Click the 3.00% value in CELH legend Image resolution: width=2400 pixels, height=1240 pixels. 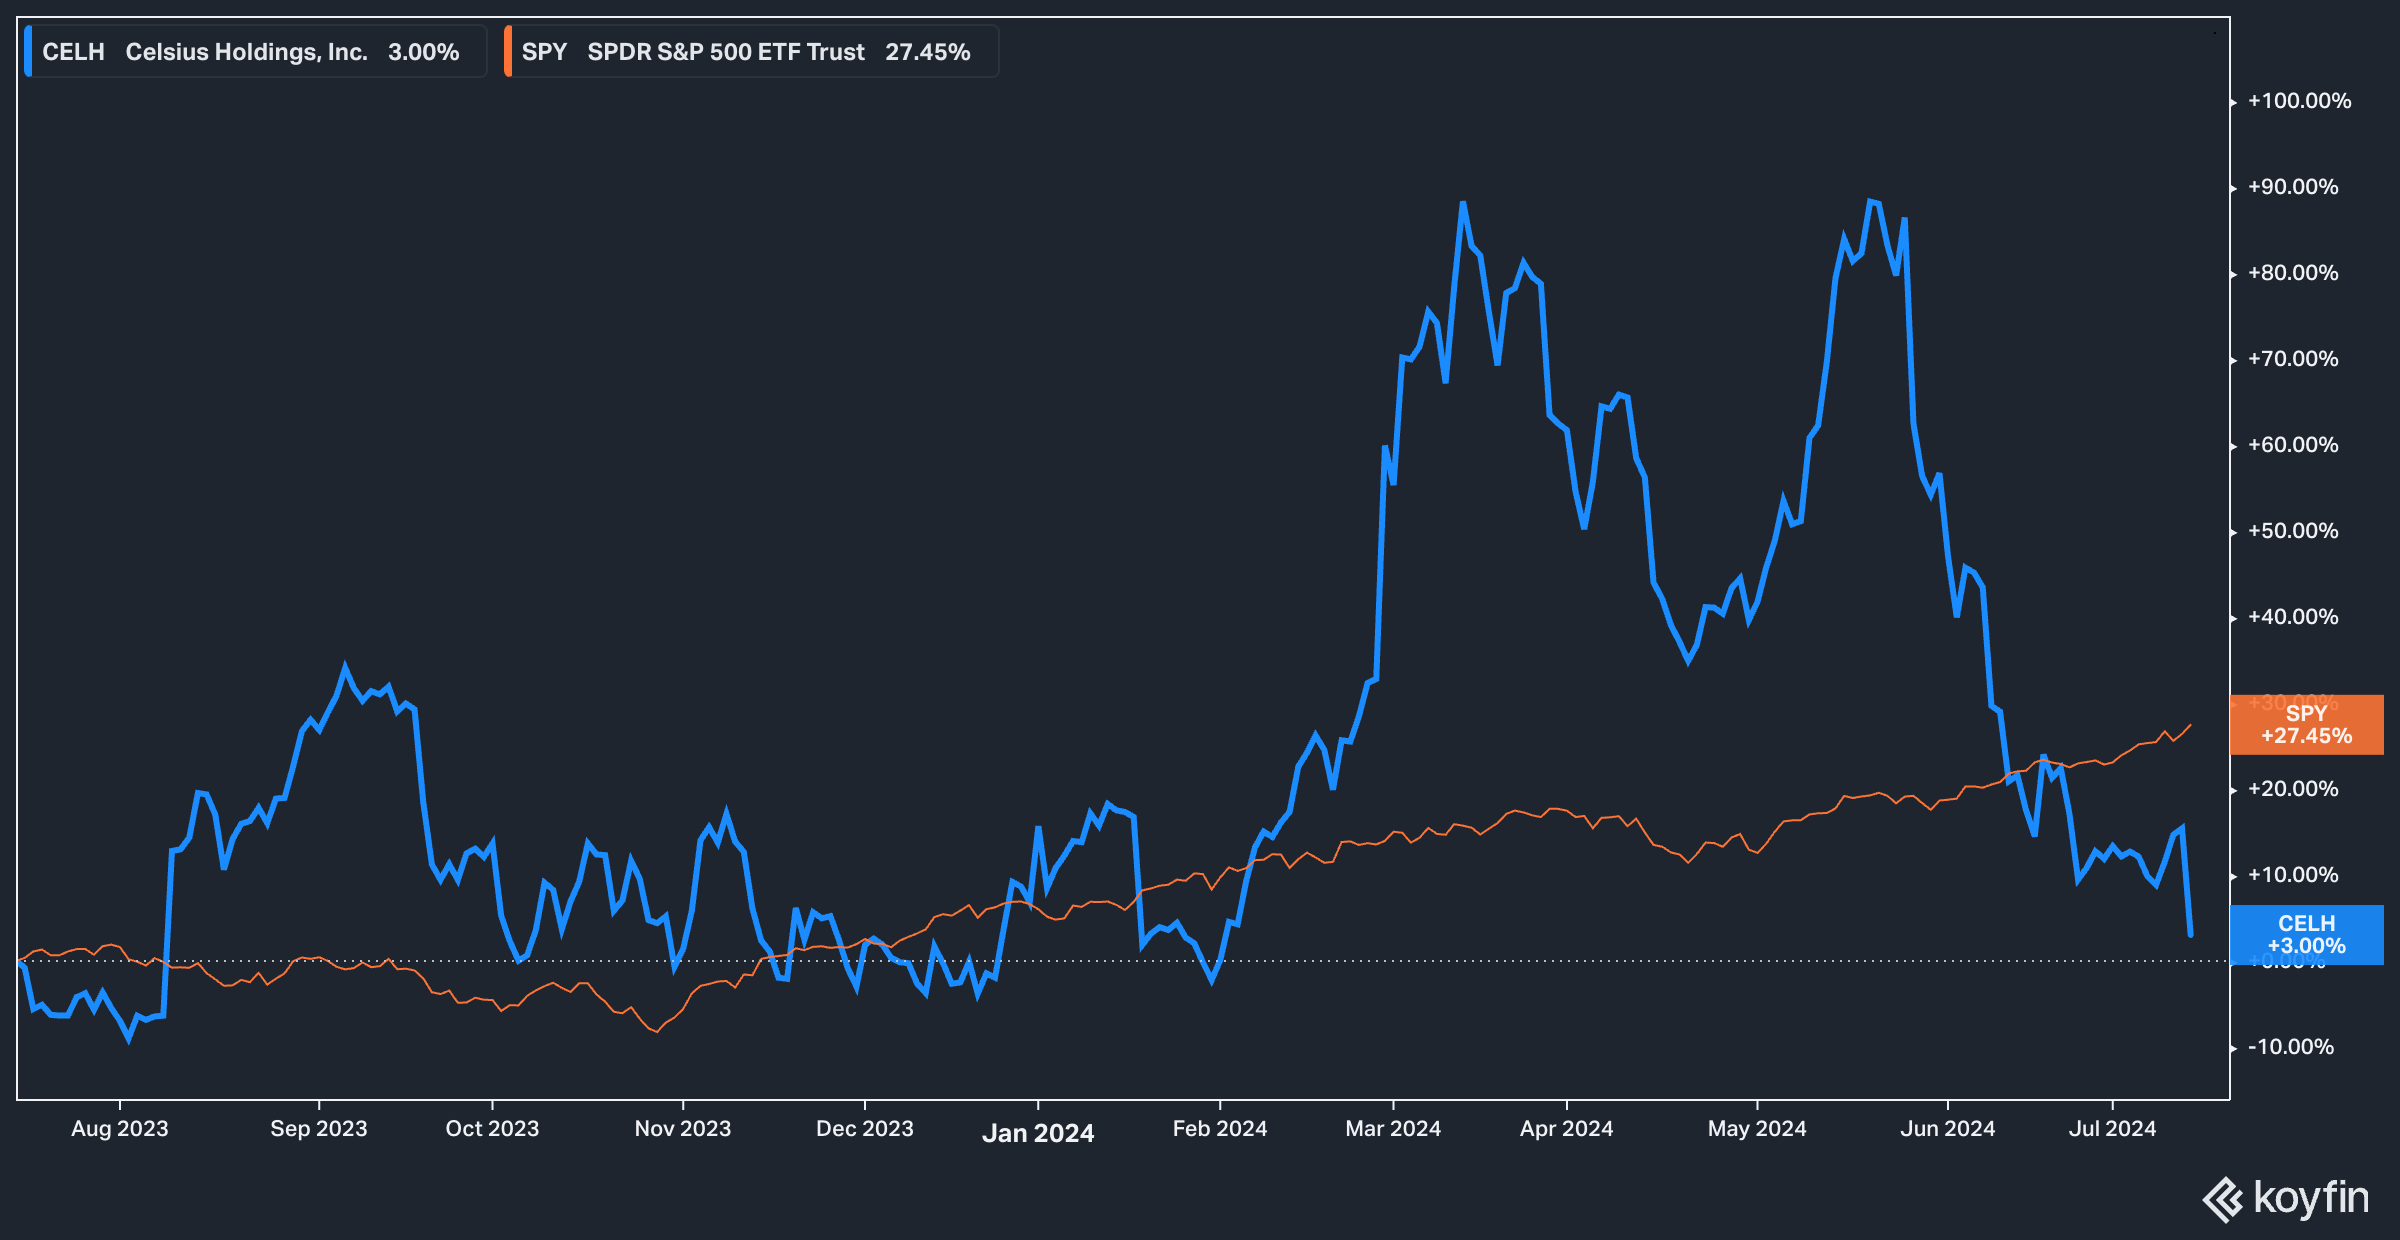point(424,52)
